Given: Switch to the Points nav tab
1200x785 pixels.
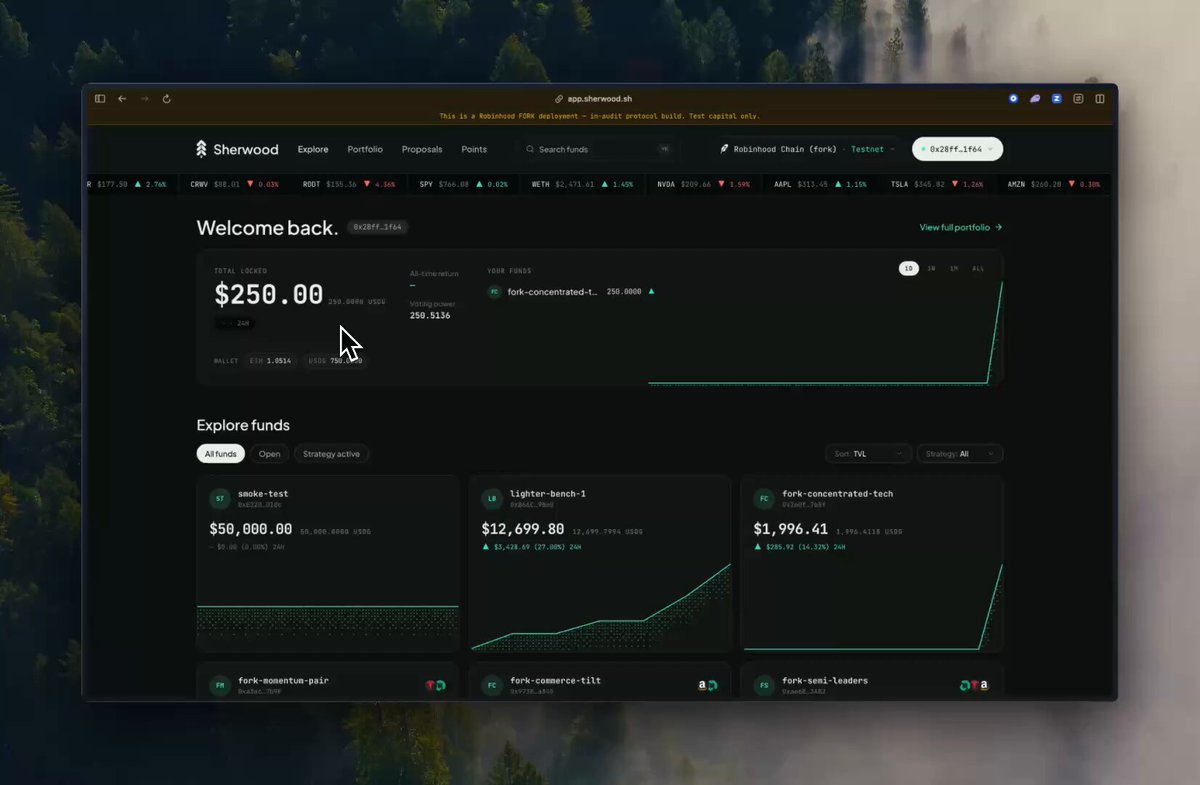Looking at the screenshot, I should pyautogui.click(x=474, y=149).
